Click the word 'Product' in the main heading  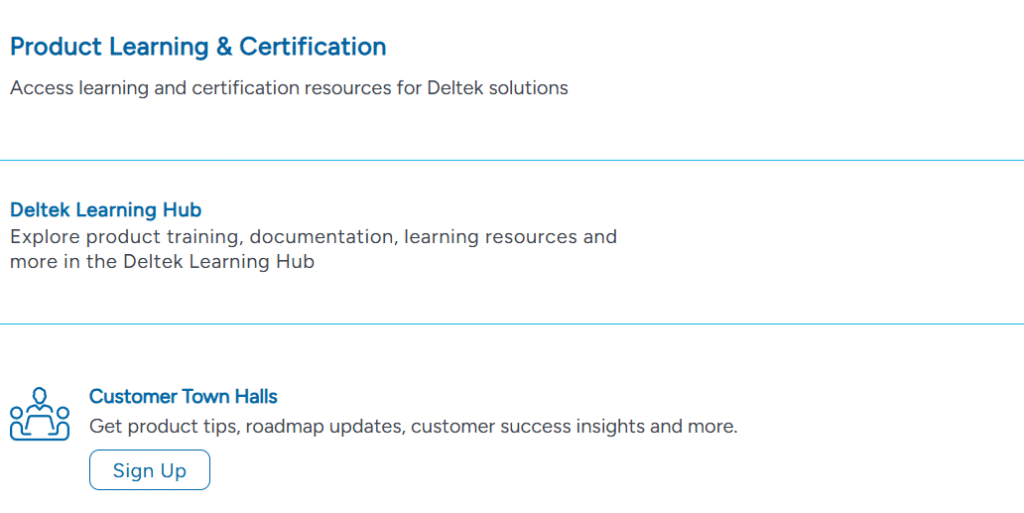(x=56, y=46)
